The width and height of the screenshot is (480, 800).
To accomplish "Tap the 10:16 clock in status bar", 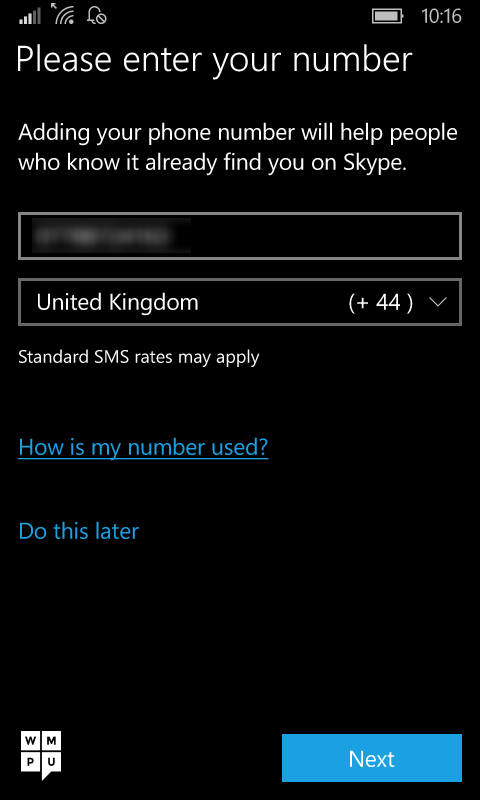I will 441,16.
